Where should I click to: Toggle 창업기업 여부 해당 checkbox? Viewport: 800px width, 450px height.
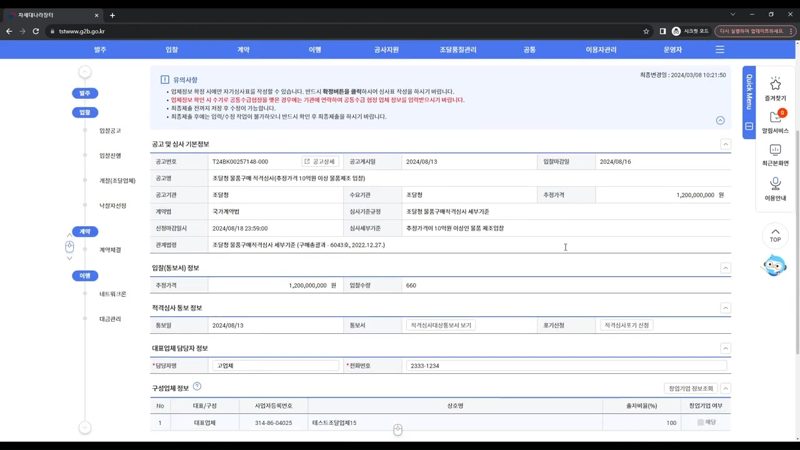pyautogui.click(x=701, y=422)
